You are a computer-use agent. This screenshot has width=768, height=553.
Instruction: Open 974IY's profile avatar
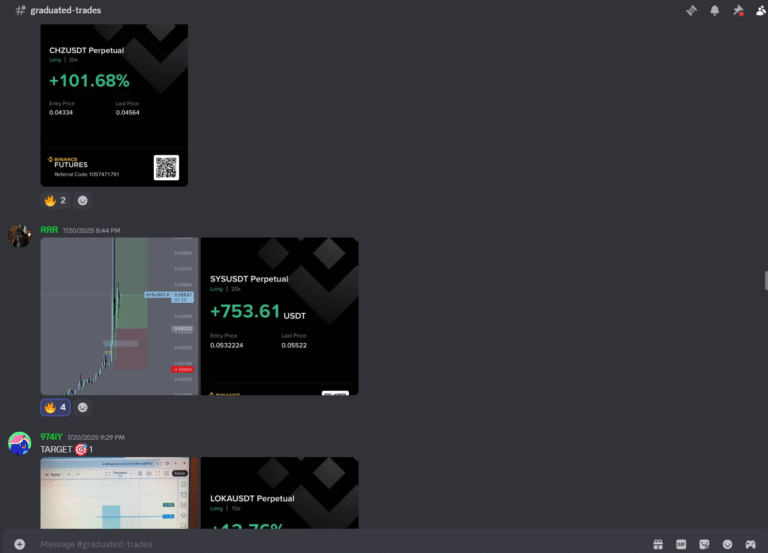[19, 443]
